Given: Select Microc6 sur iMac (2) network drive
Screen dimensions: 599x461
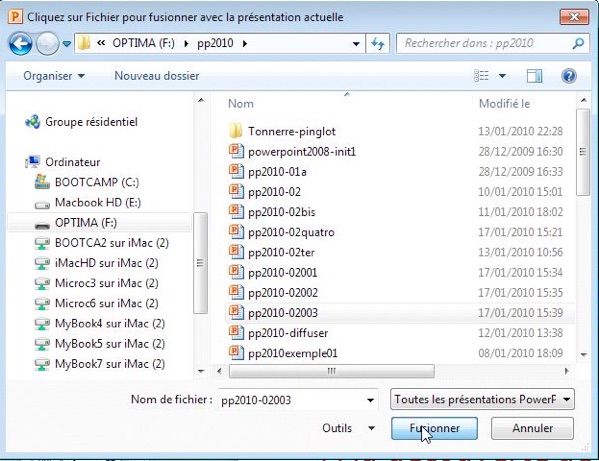Looking at the screenshot, I should point(107,303).
